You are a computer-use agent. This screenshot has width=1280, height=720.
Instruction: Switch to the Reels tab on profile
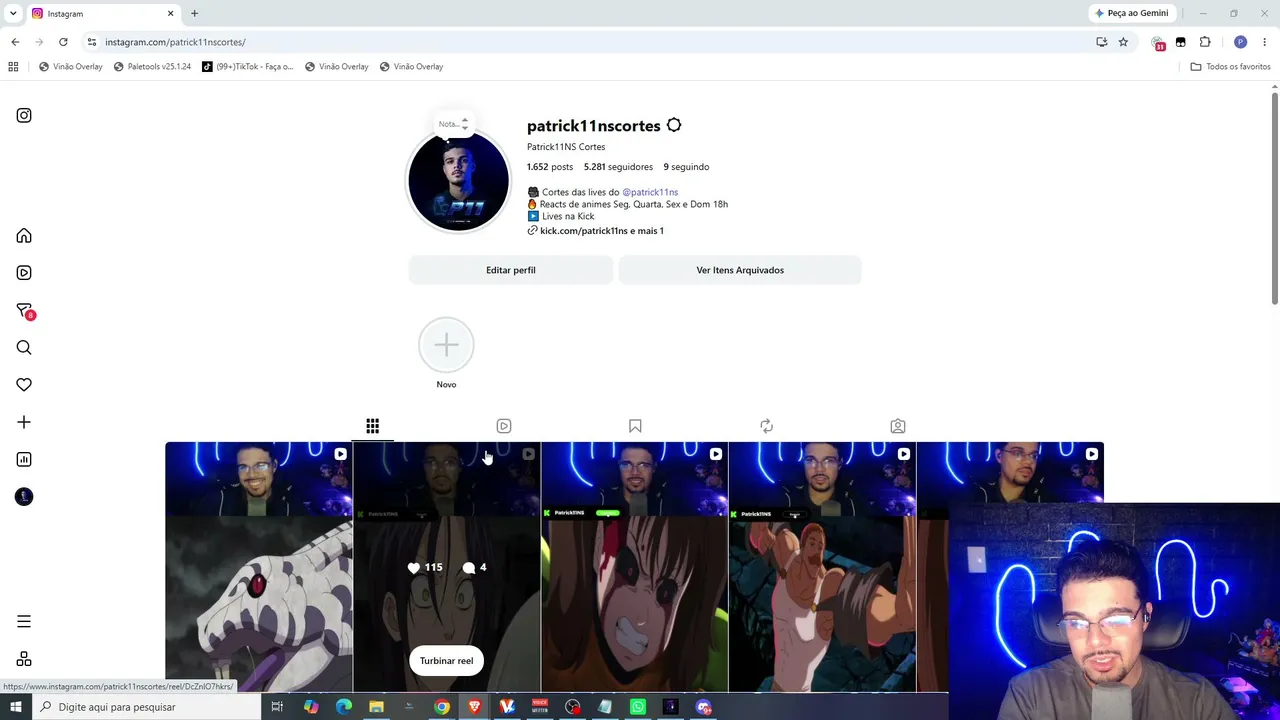(x=504, y=426)
